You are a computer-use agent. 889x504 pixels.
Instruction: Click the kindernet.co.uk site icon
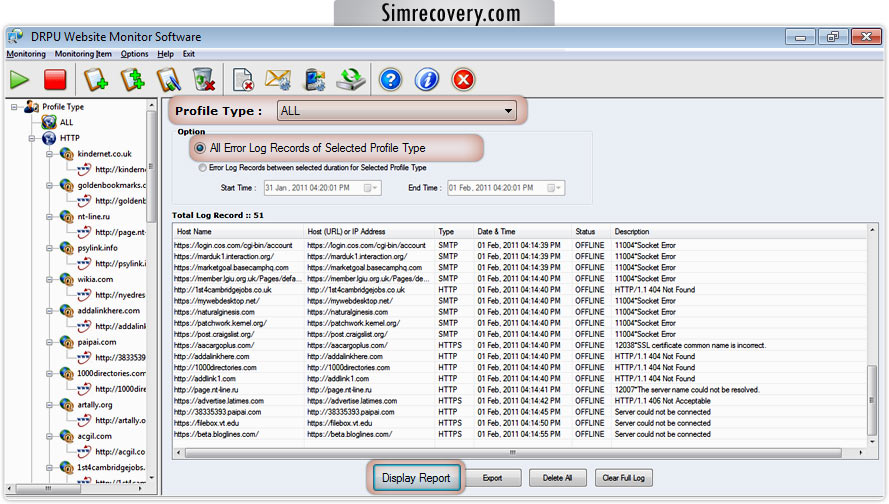(67, 154)
